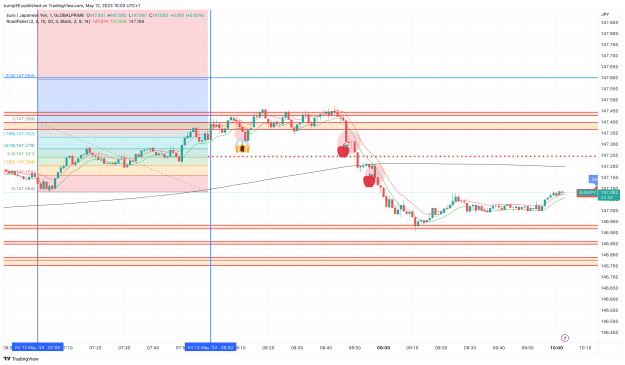Click the 1(147.399) Fibonacci level label

coord(23,119)
